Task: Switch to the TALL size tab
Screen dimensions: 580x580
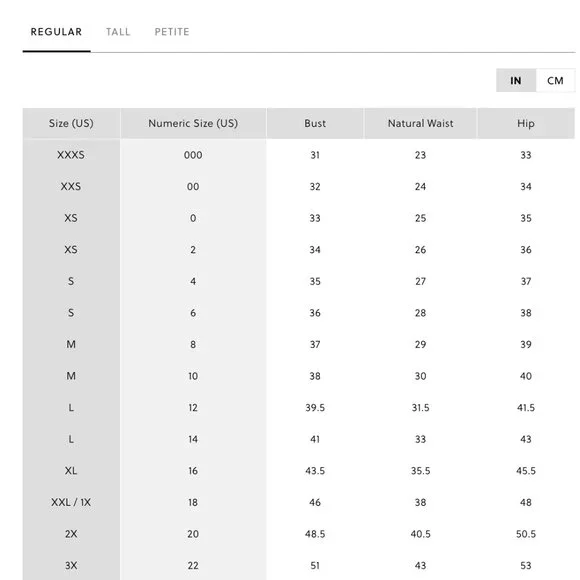Action: [118, 32]
